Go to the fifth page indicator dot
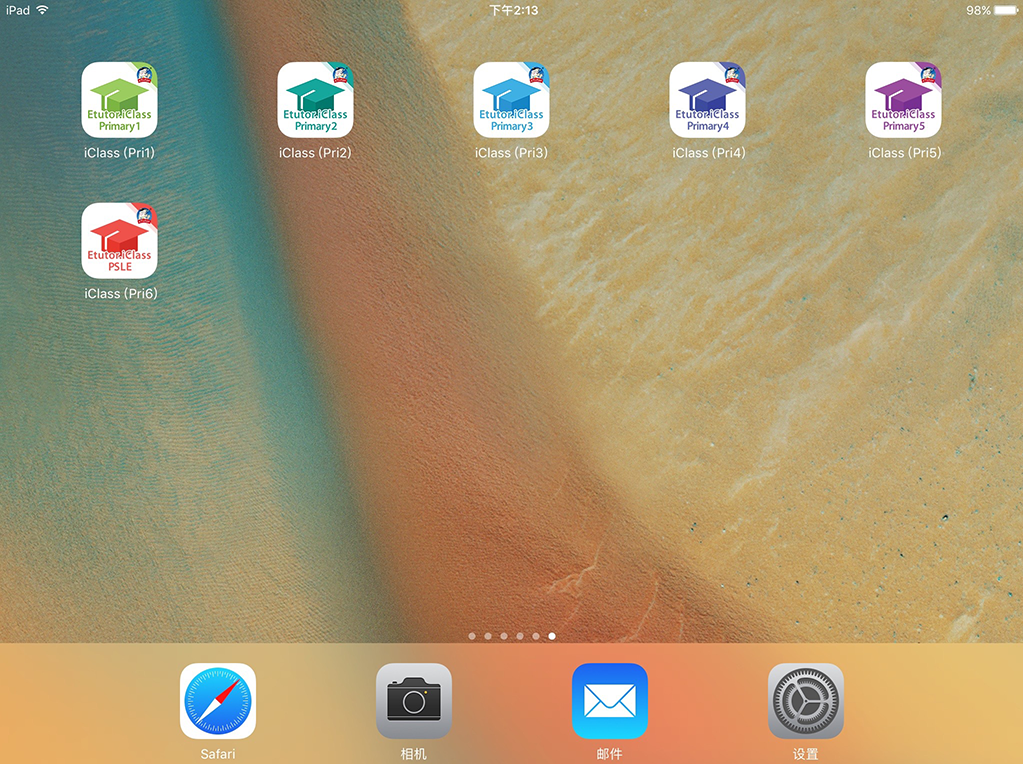 point(536,636)
